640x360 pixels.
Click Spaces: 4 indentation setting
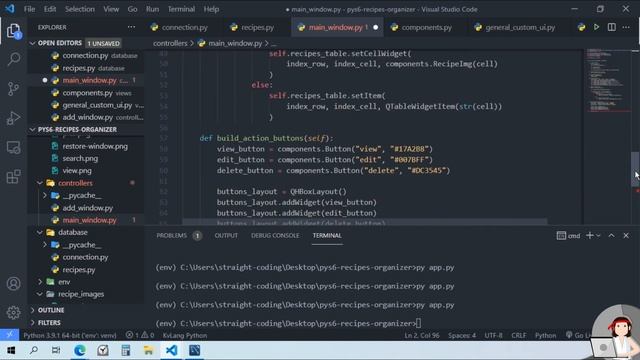point(462,335)
